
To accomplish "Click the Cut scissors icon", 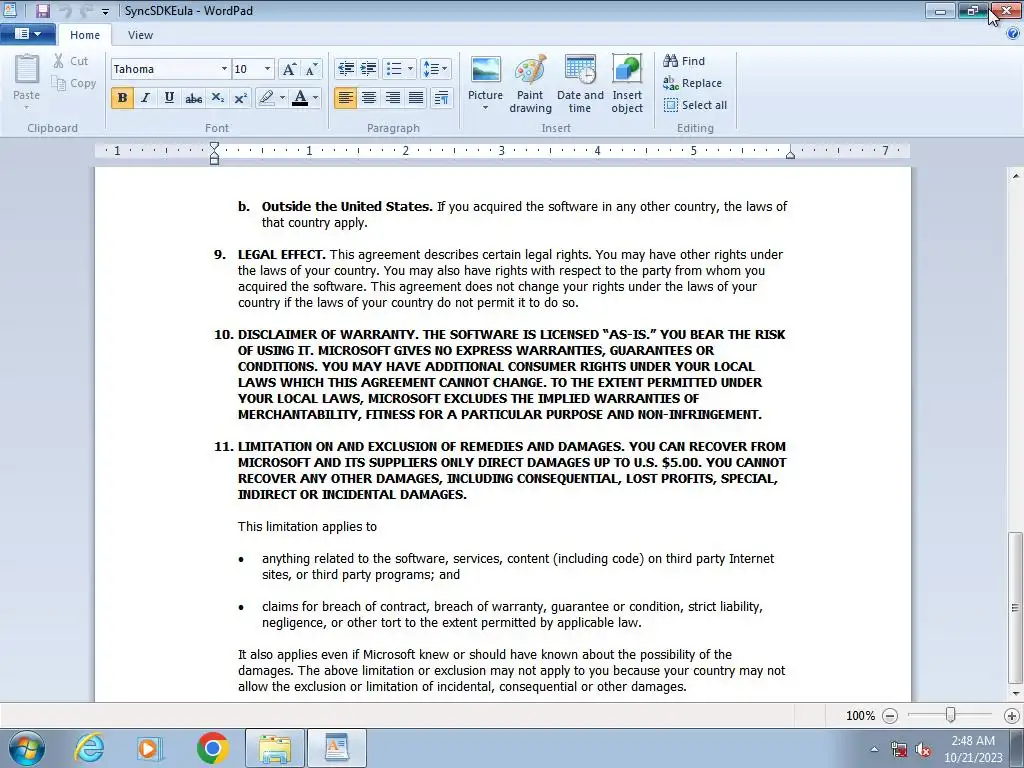I will tap(59, 61).
